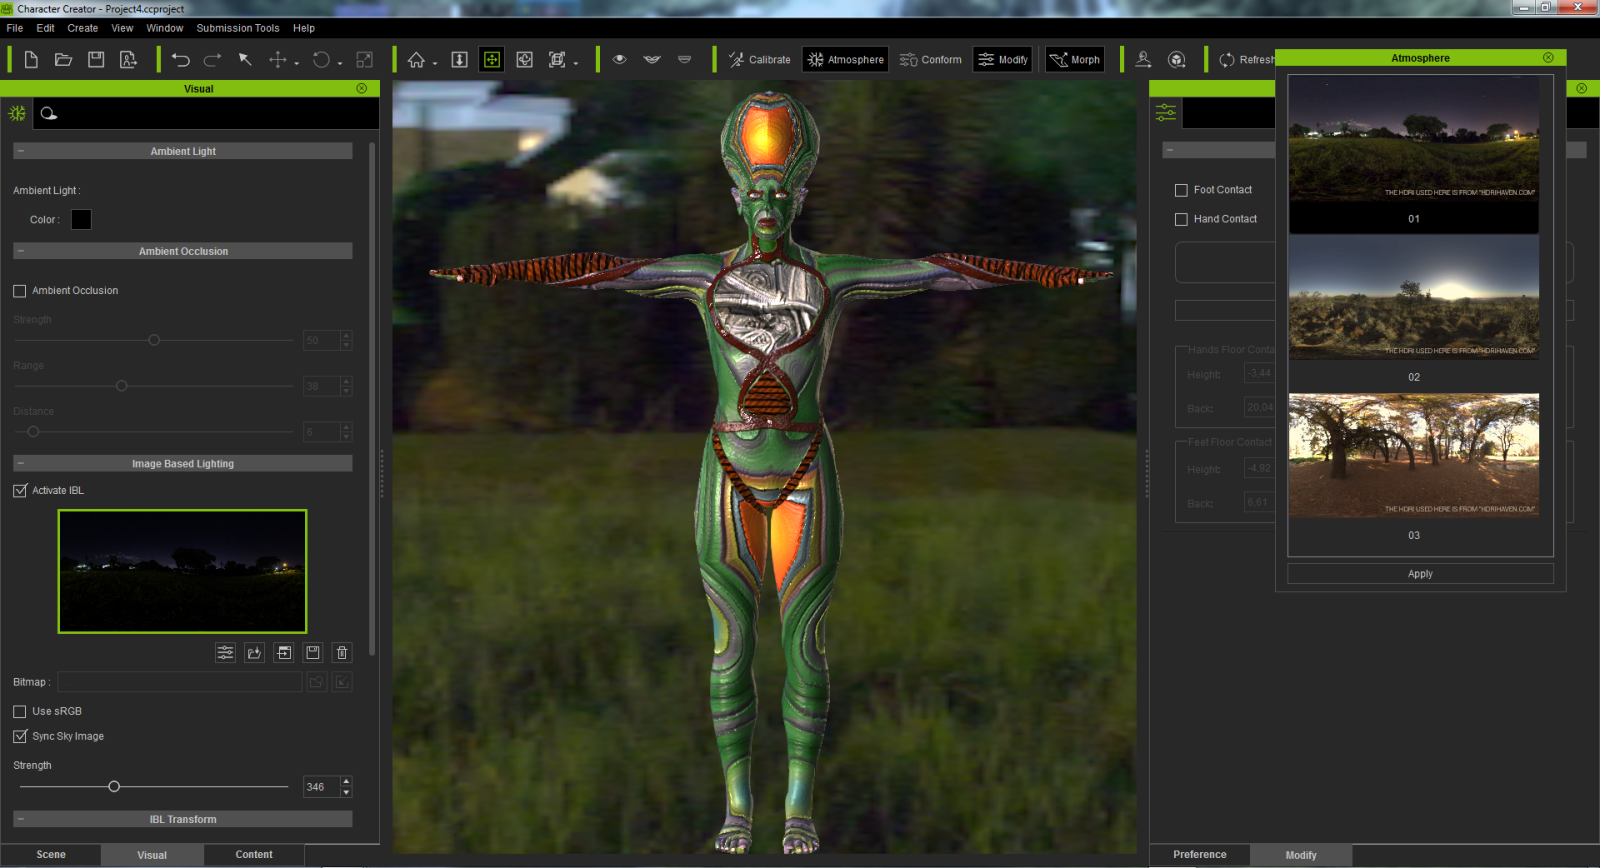1600x868 pixels.
Task: Open the Rotate tool dropdown arrow
Action: 340,63
